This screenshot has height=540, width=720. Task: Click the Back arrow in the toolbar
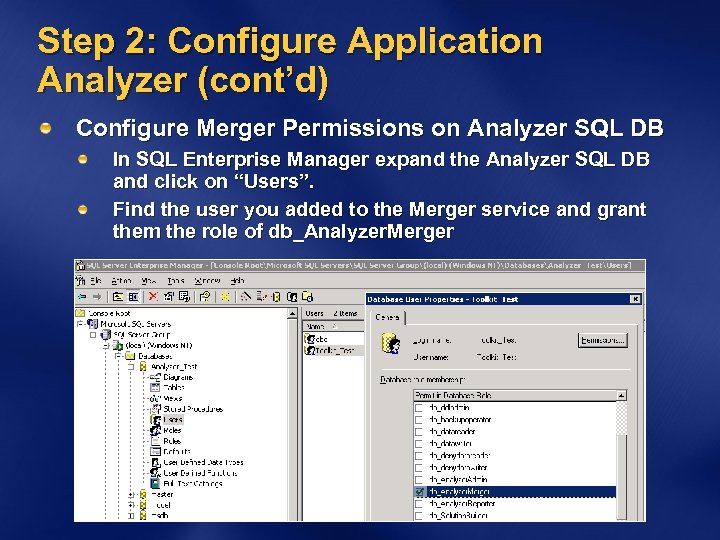click(82, 297)
